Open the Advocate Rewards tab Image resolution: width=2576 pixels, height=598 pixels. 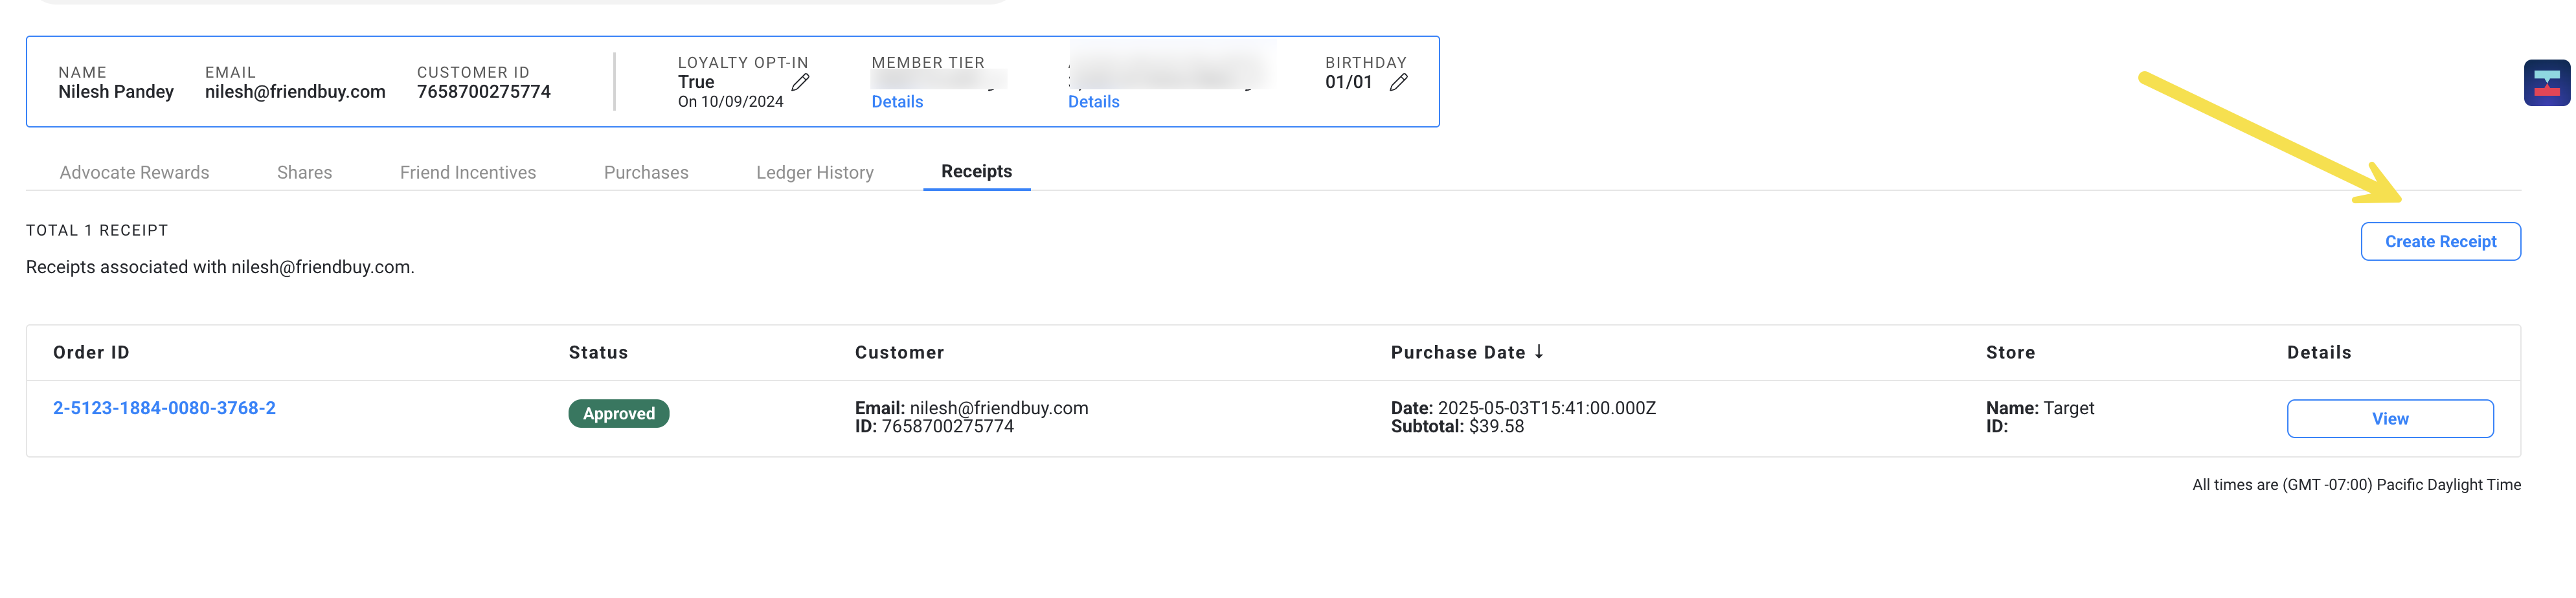coord(134,172)
